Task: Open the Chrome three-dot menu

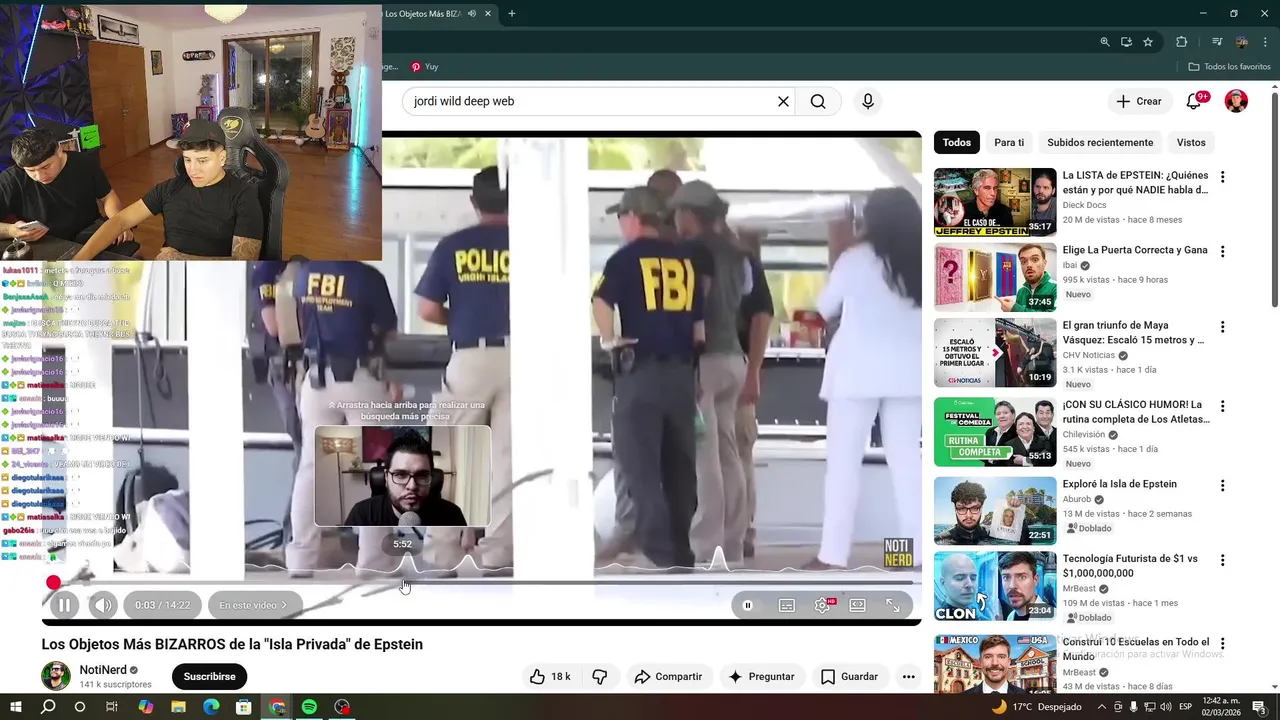Action: coord(1265,42)
